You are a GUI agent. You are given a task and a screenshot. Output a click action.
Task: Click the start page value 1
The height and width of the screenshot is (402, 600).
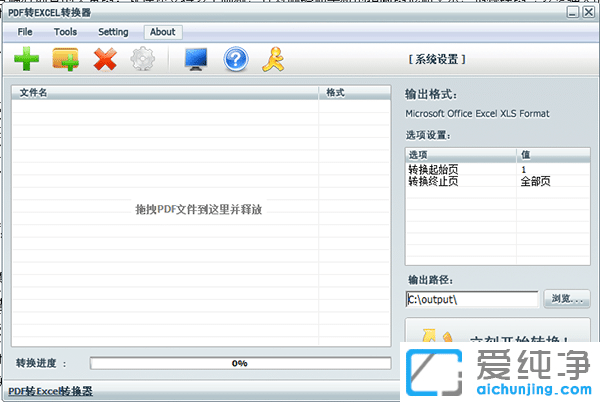(x=523, y=169)
